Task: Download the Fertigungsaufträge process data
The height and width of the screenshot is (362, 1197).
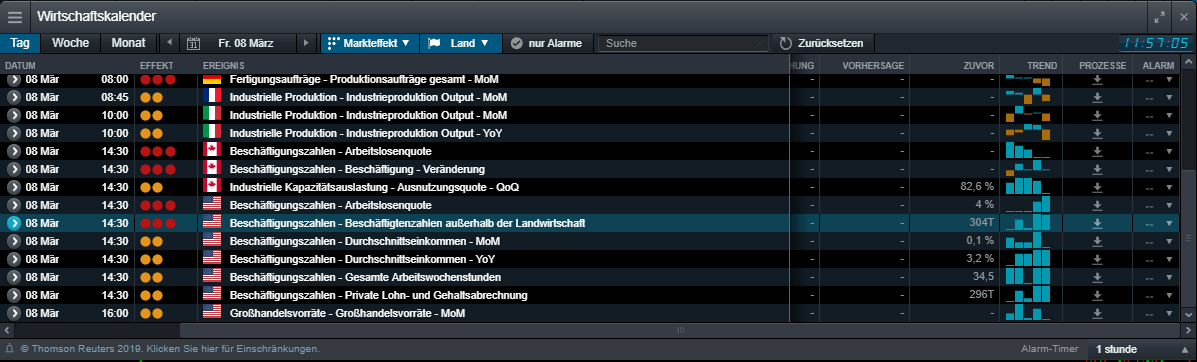Action: point(1097,79)
